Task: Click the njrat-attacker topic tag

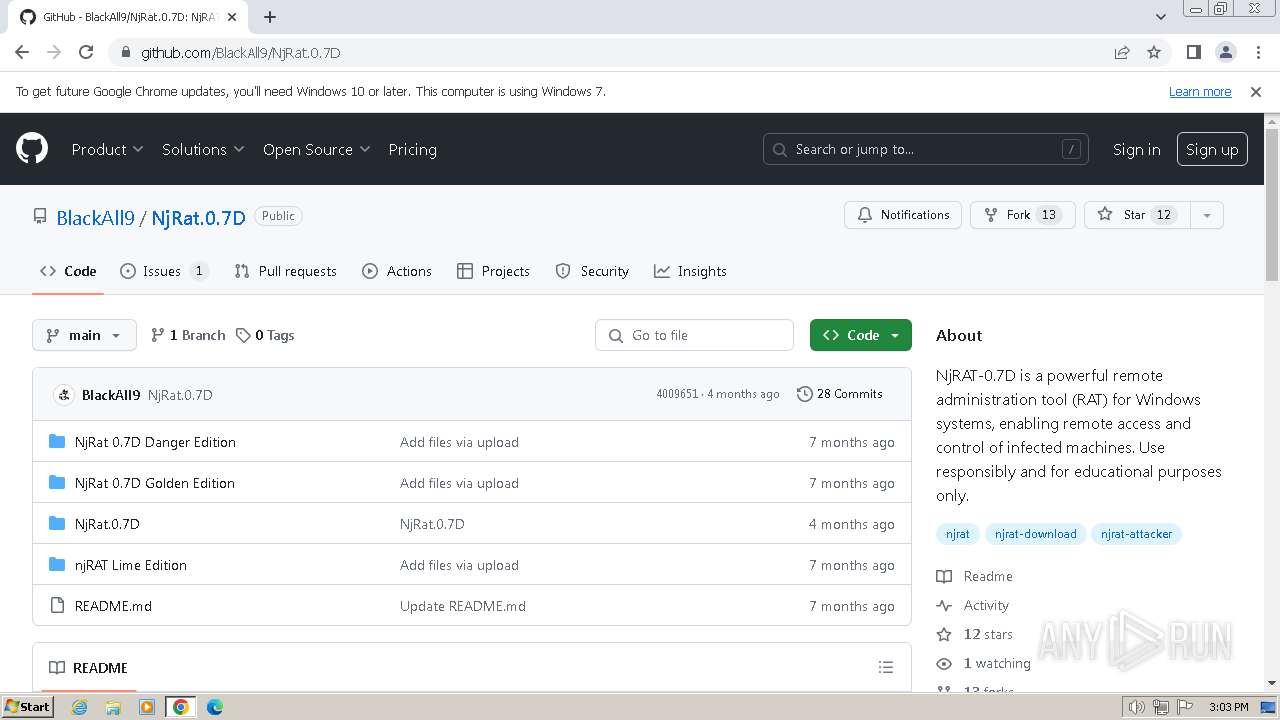Action: [1136, 534]
